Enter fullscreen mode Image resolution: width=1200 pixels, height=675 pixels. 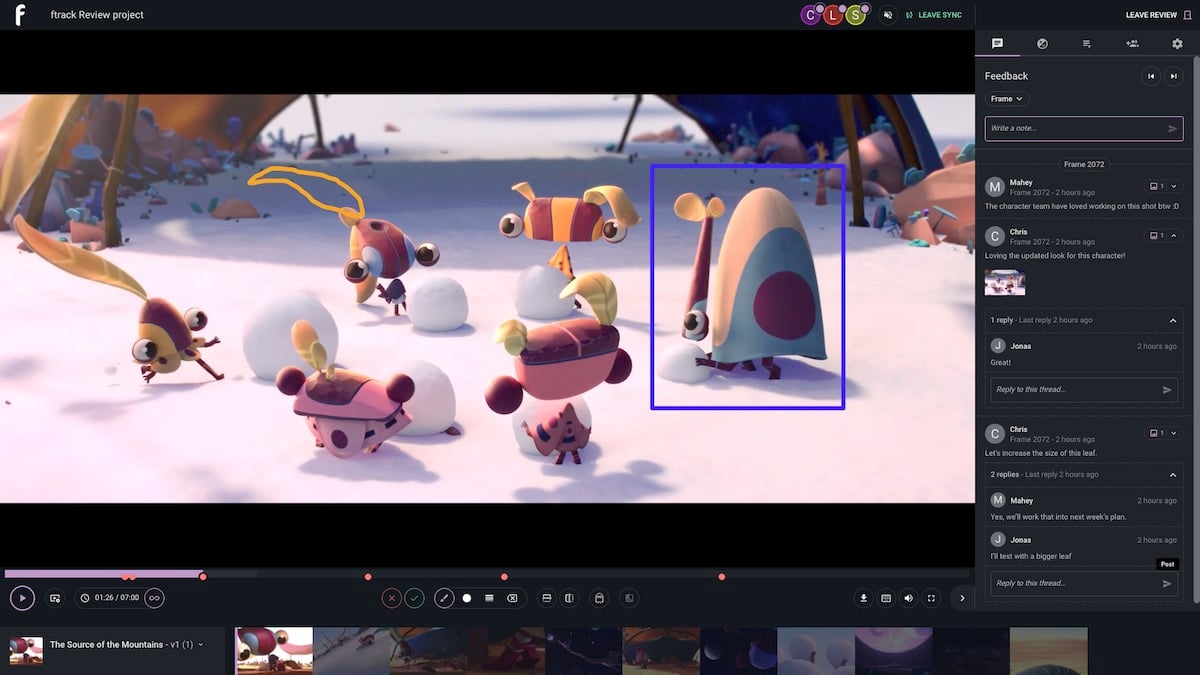(931, 598)
